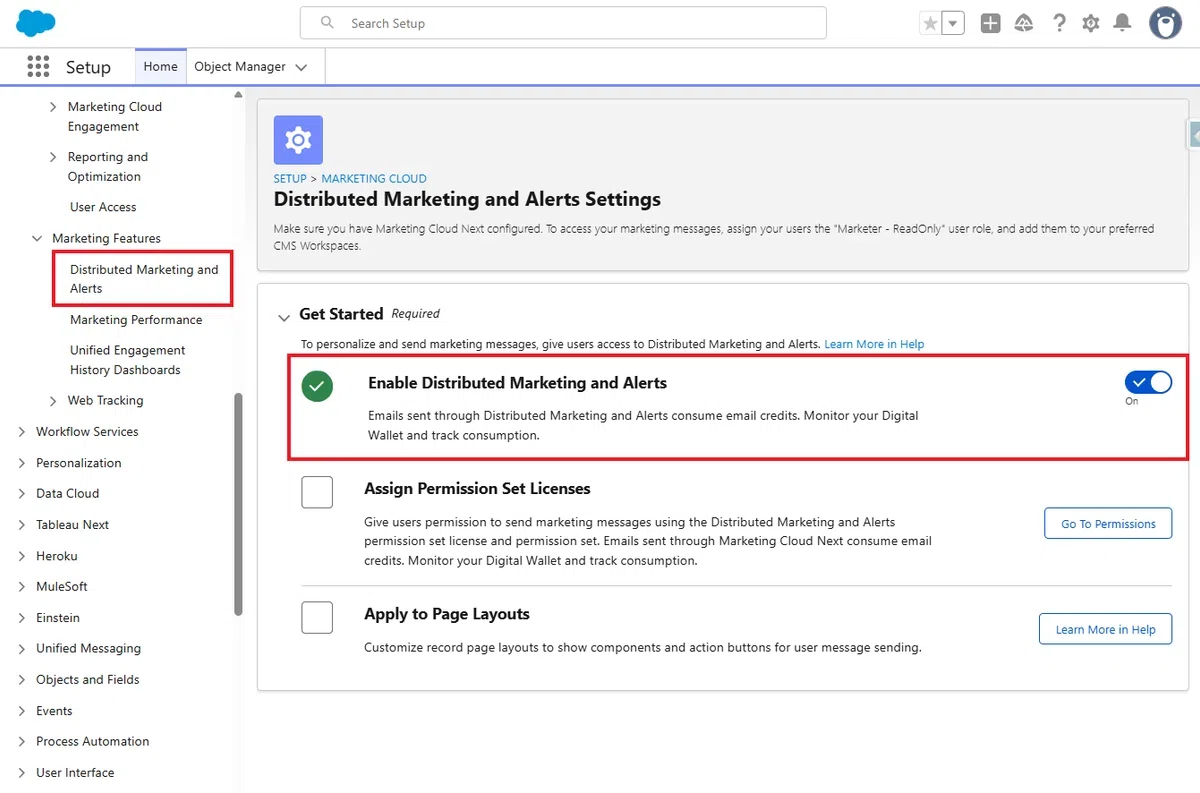The width and height of the screenshot is (1200, 793).
Task: Open Marketing Performance in the sidebar
Action: (x=136, y=320)
